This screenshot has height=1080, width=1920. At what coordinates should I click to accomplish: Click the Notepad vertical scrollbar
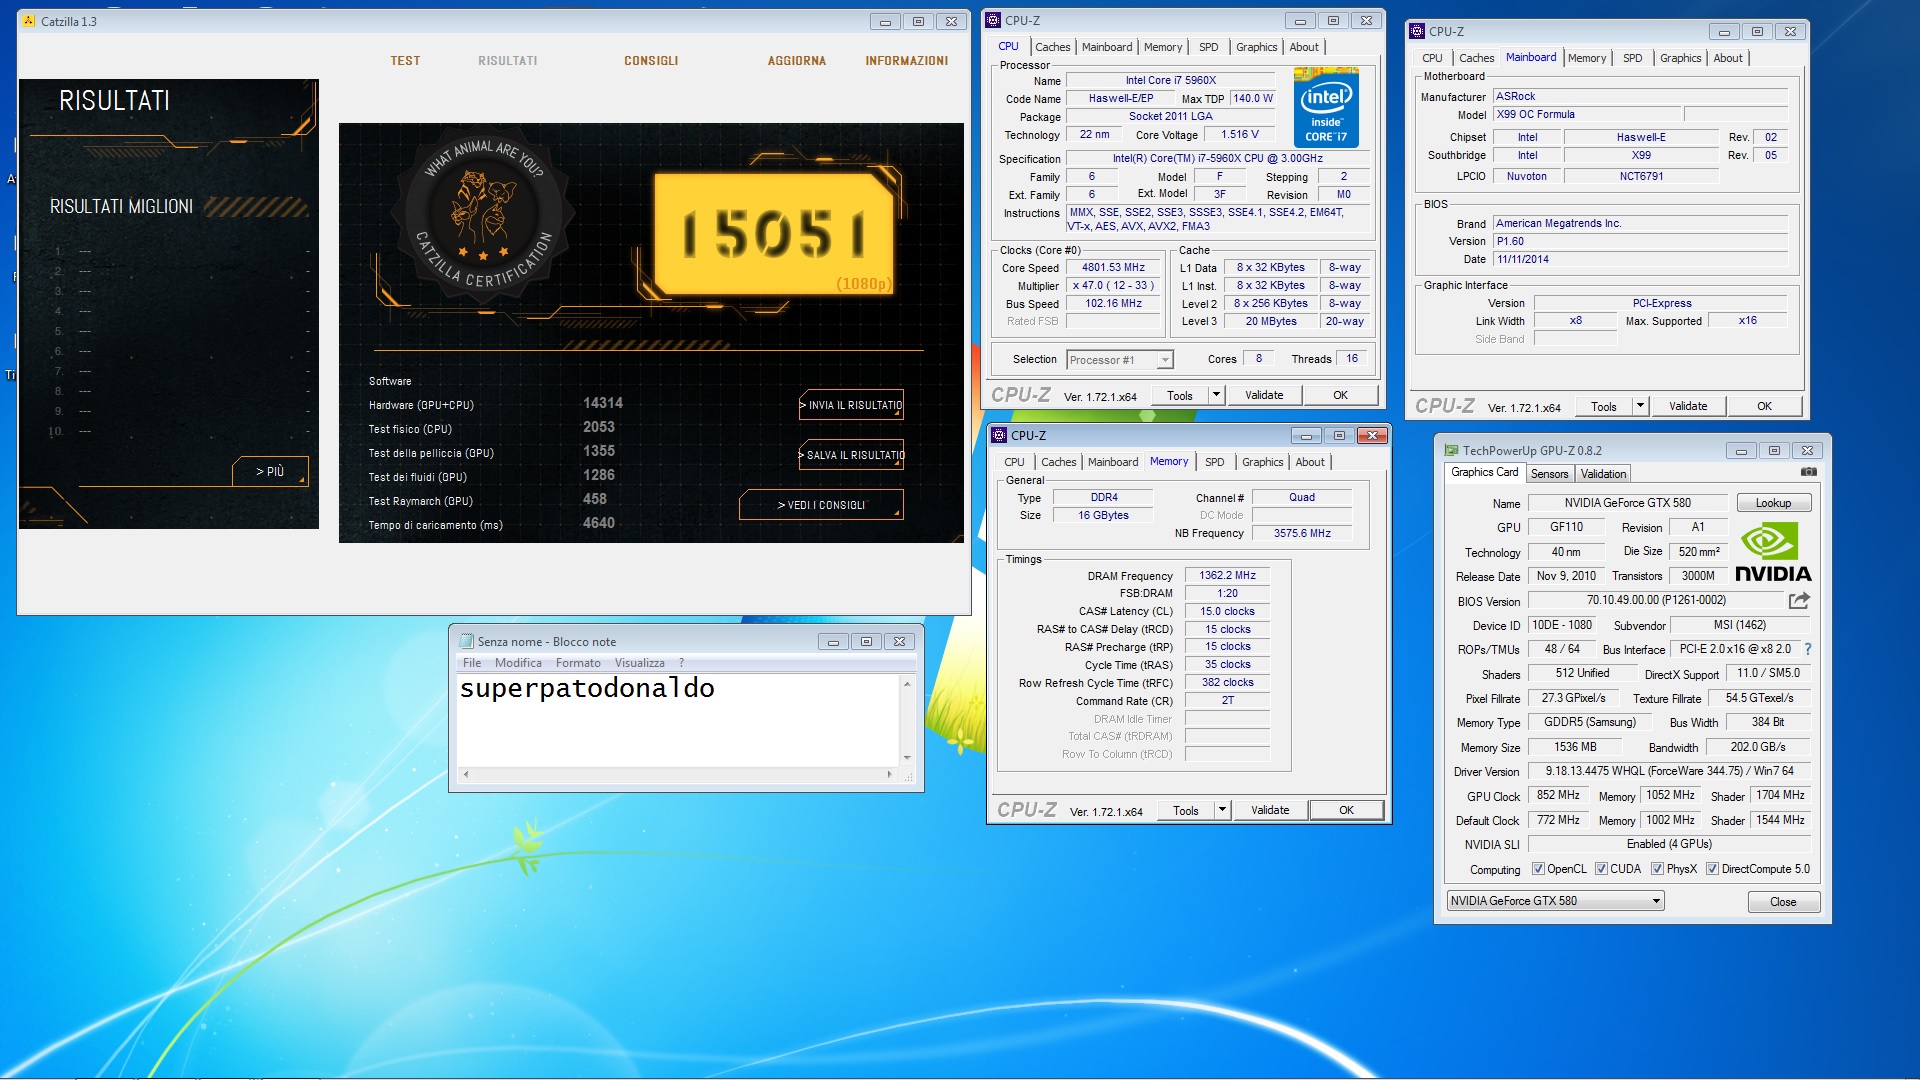pos(907,720)
